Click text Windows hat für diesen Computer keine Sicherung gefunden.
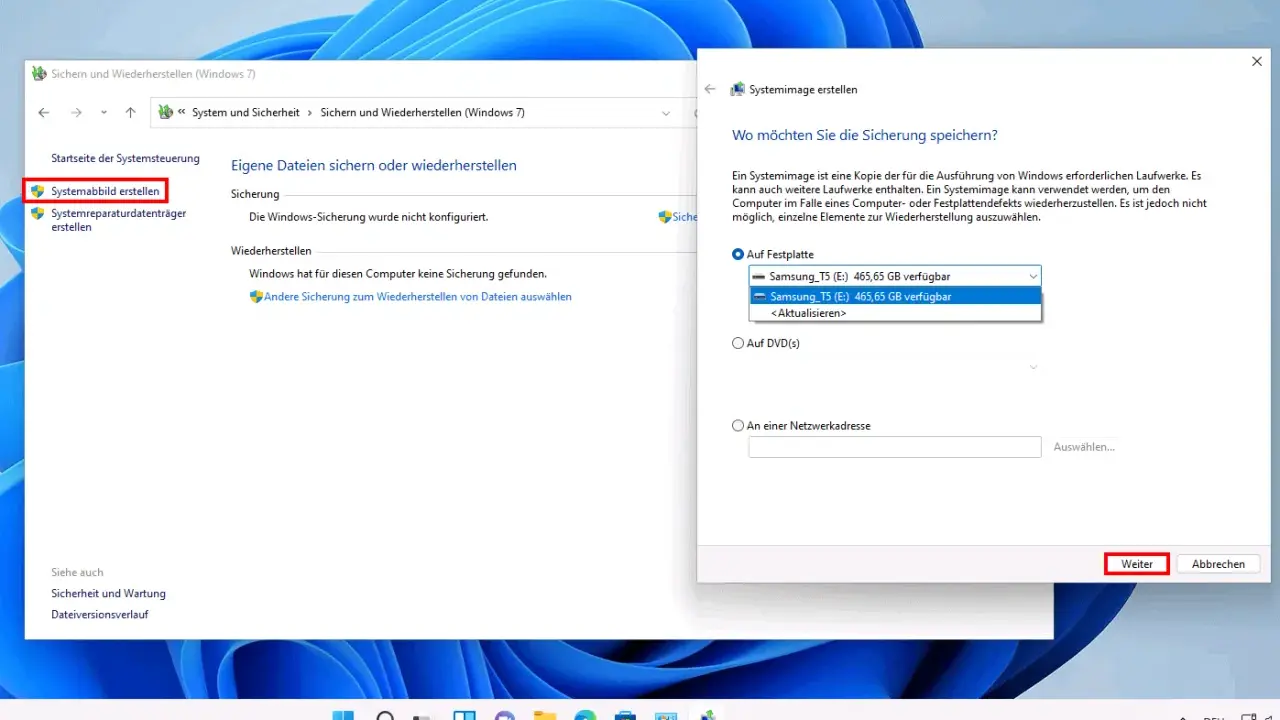The width and height of the screenshot is (1280, 720). 398,273
